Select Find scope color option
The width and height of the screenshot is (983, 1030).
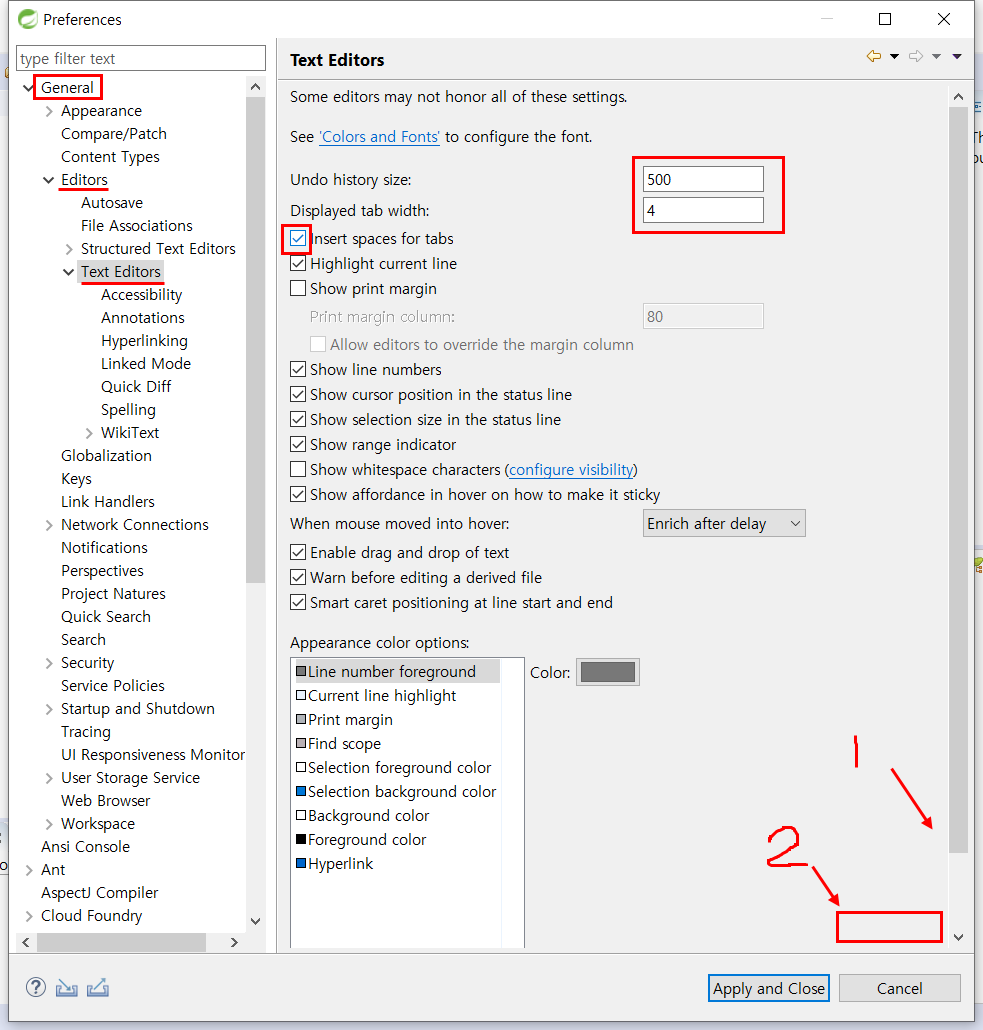[x=344, y=744]
